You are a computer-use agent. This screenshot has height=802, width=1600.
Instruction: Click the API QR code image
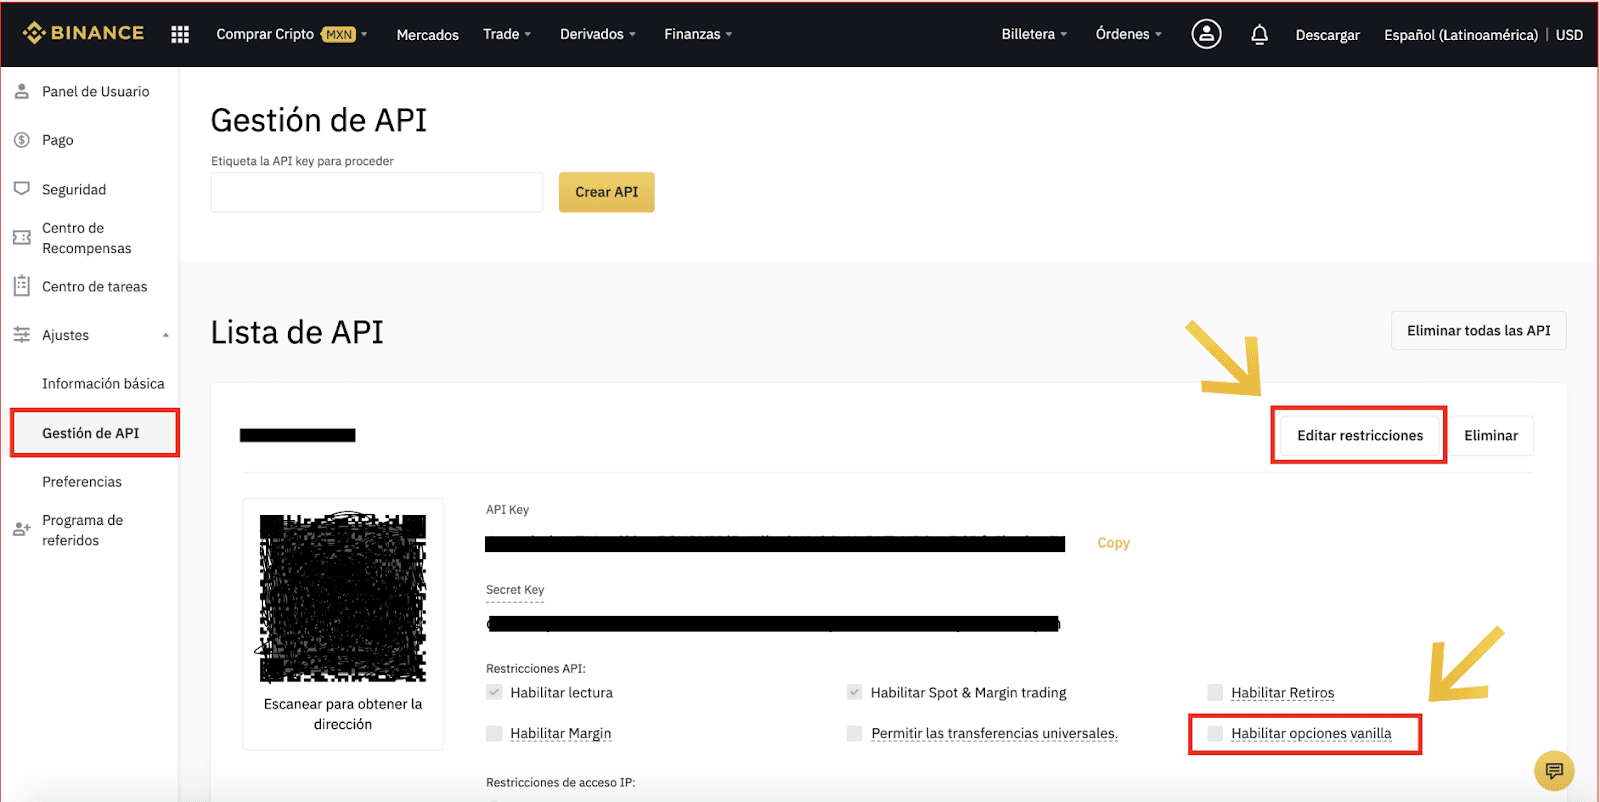343,598
